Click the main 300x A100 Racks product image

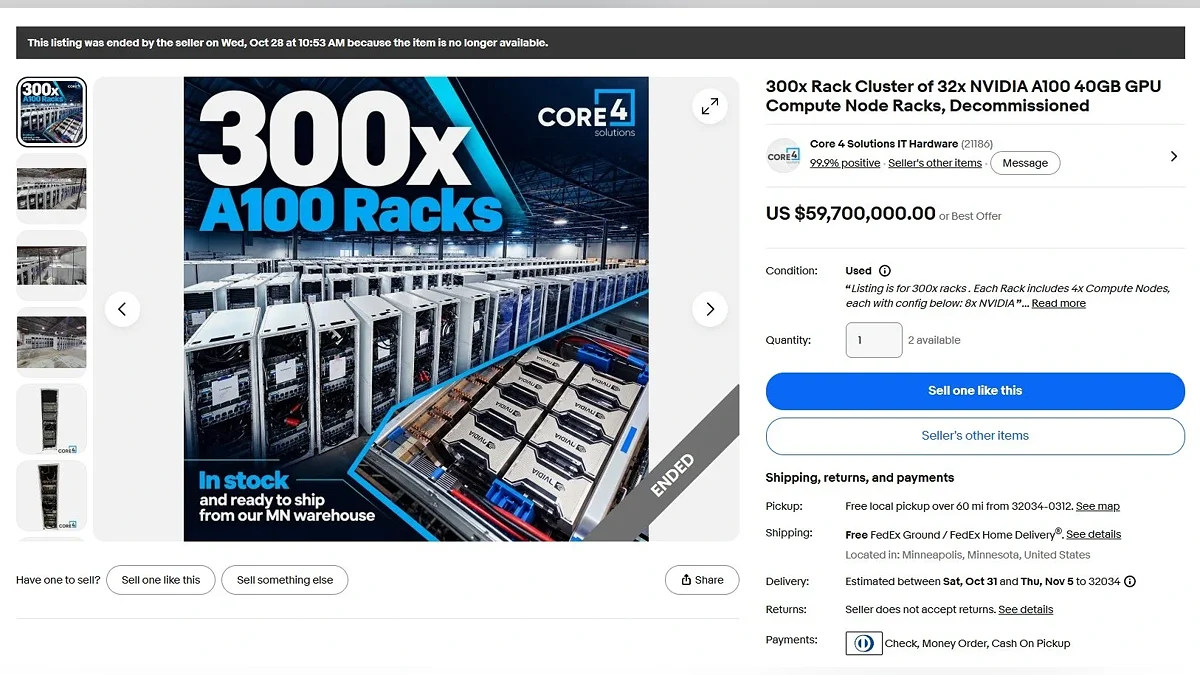[416, 309]
